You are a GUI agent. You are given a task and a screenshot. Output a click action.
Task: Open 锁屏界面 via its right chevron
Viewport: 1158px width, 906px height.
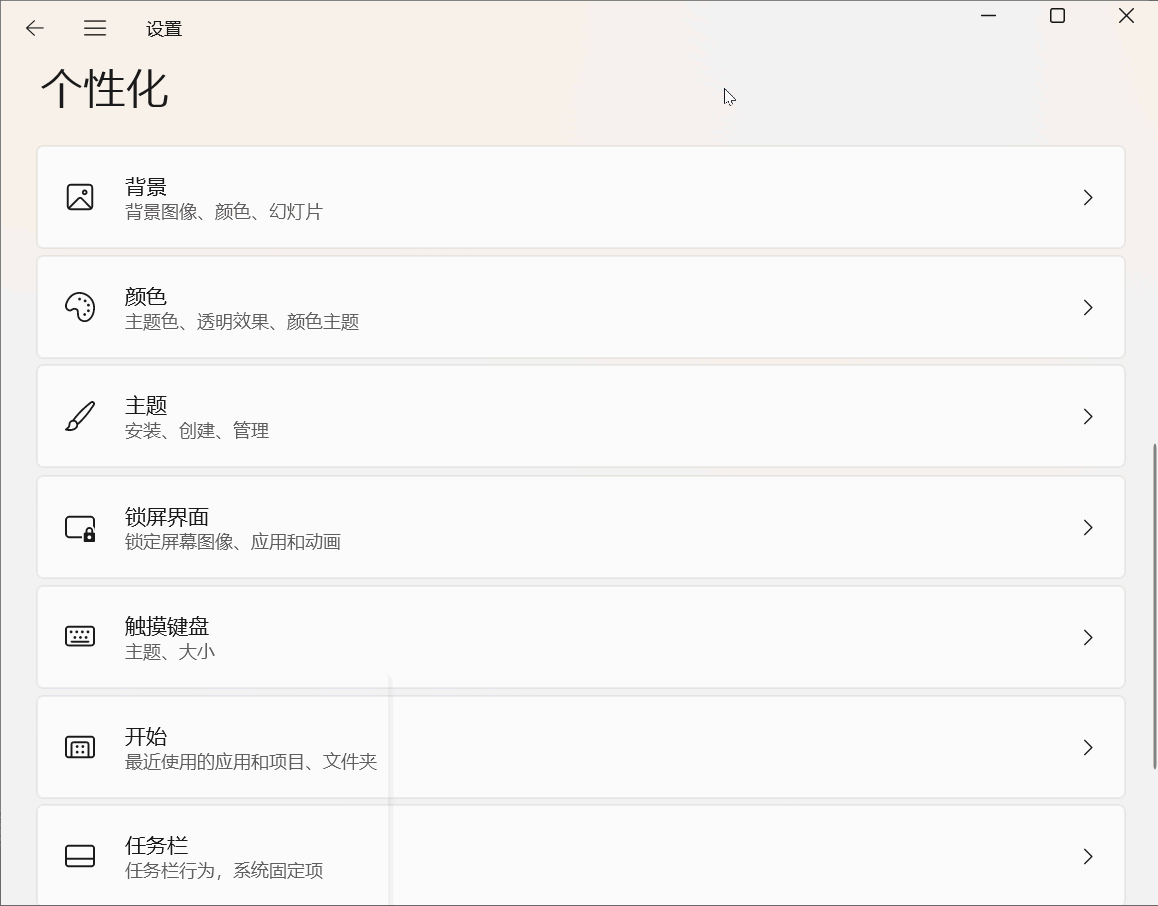point(1088,527)
